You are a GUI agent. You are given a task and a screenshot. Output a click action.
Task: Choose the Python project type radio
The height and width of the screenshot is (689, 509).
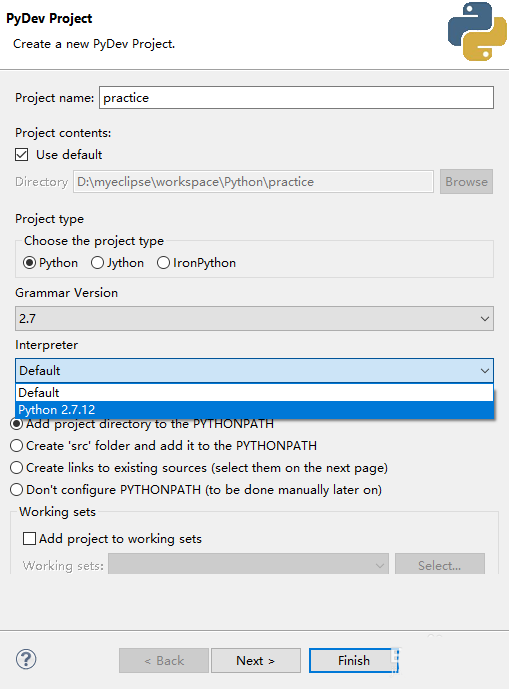(29, 263)
